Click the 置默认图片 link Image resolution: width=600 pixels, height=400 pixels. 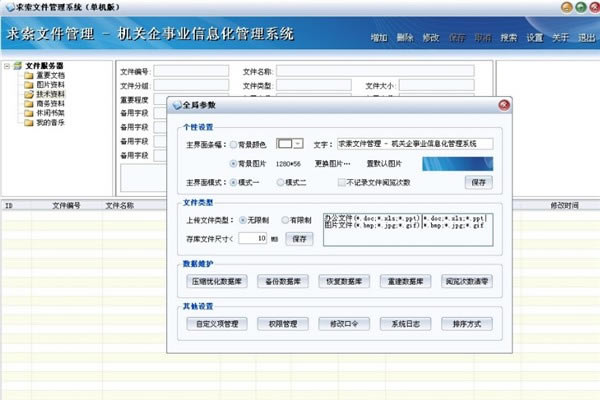pos(384,164)
